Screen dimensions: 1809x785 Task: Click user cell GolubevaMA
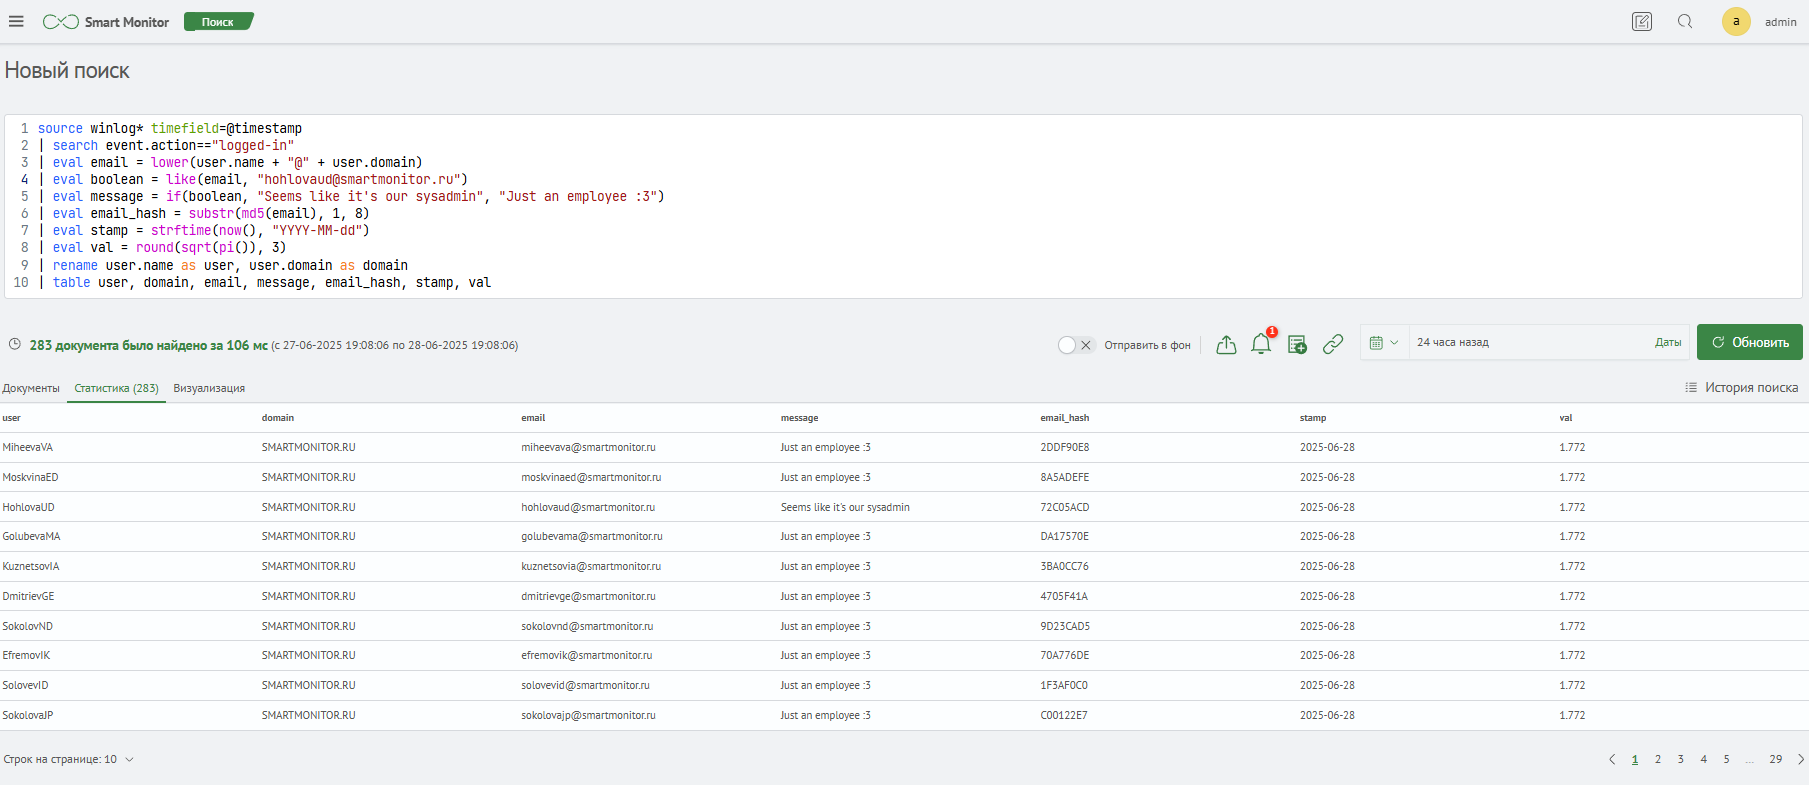[31, 537]
